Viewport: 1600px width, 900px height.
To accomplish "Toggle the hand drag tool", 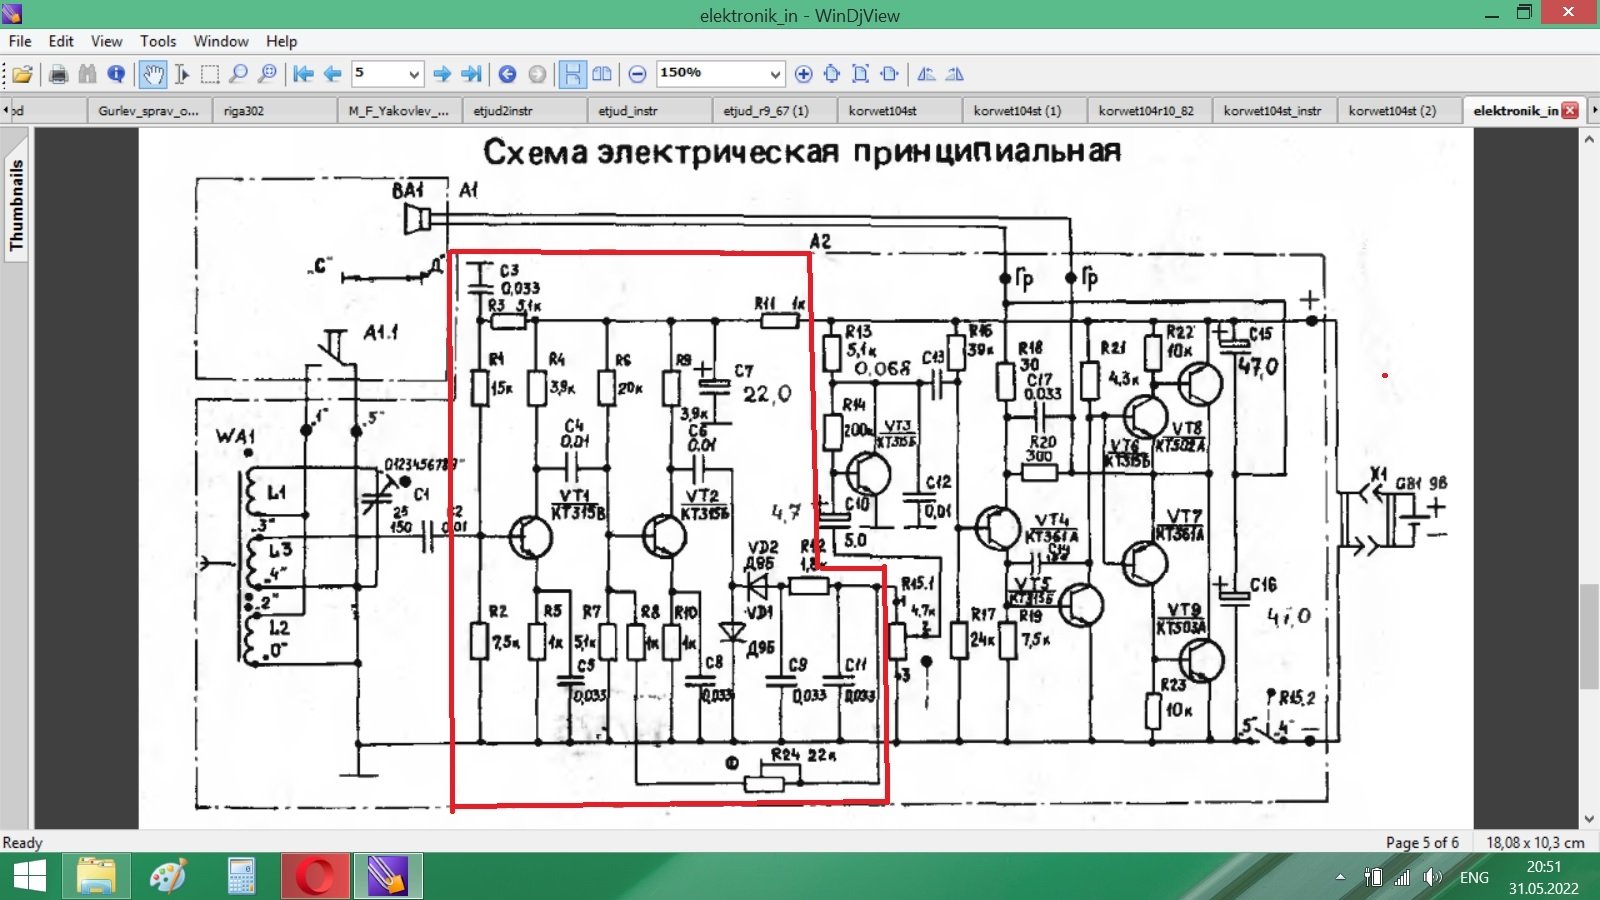I will 153,74.
